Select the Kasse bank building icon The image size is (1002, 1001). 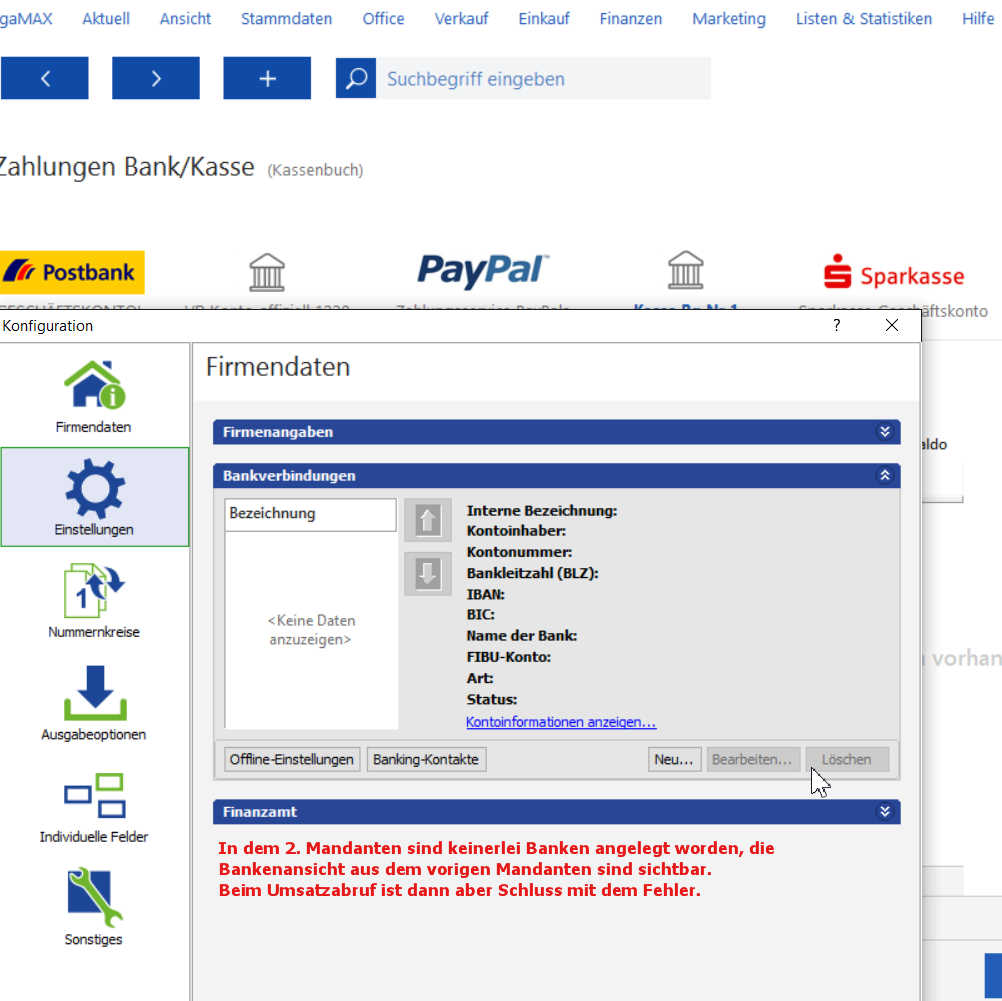tap(686, 270)
